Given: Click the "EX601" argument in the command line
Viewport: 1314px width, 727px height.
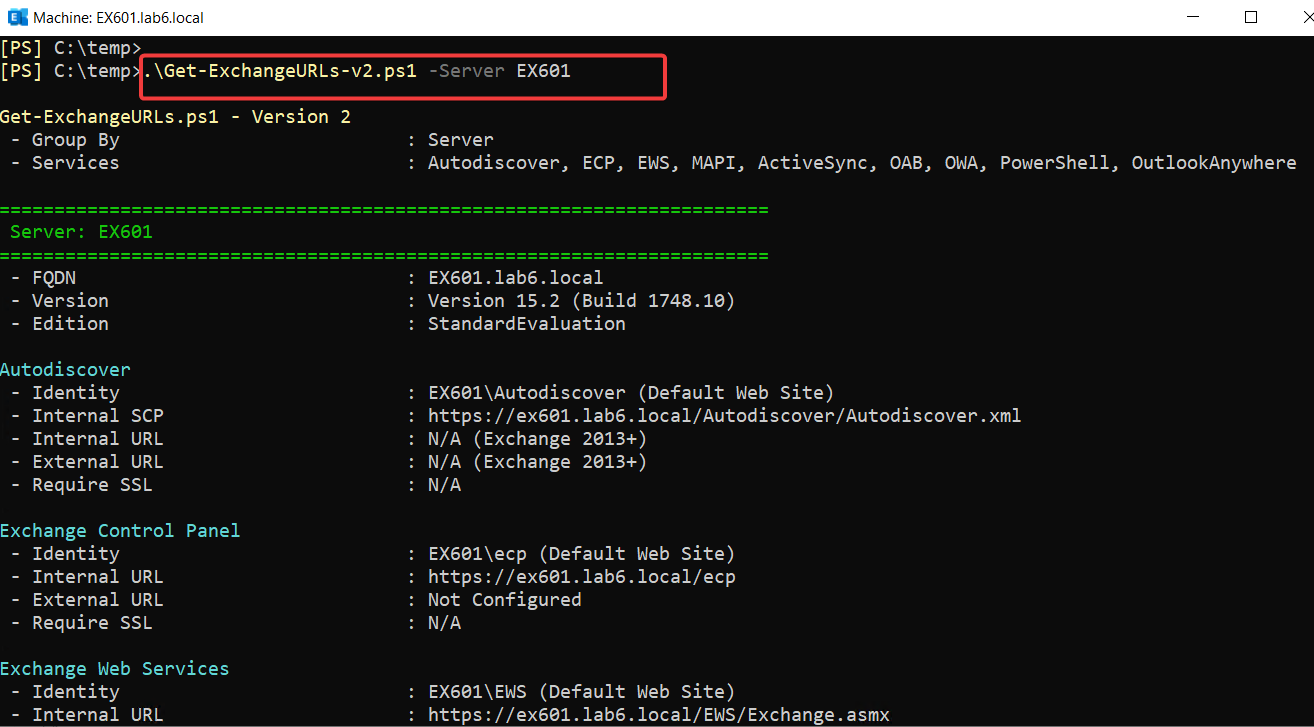Looking at the screenshot, I should 543,71.
